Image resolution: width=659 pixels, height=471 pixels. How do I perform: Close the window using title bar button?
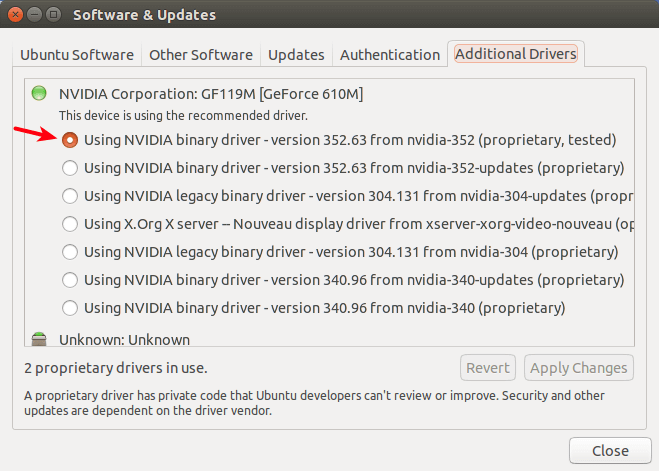(16, 15)
